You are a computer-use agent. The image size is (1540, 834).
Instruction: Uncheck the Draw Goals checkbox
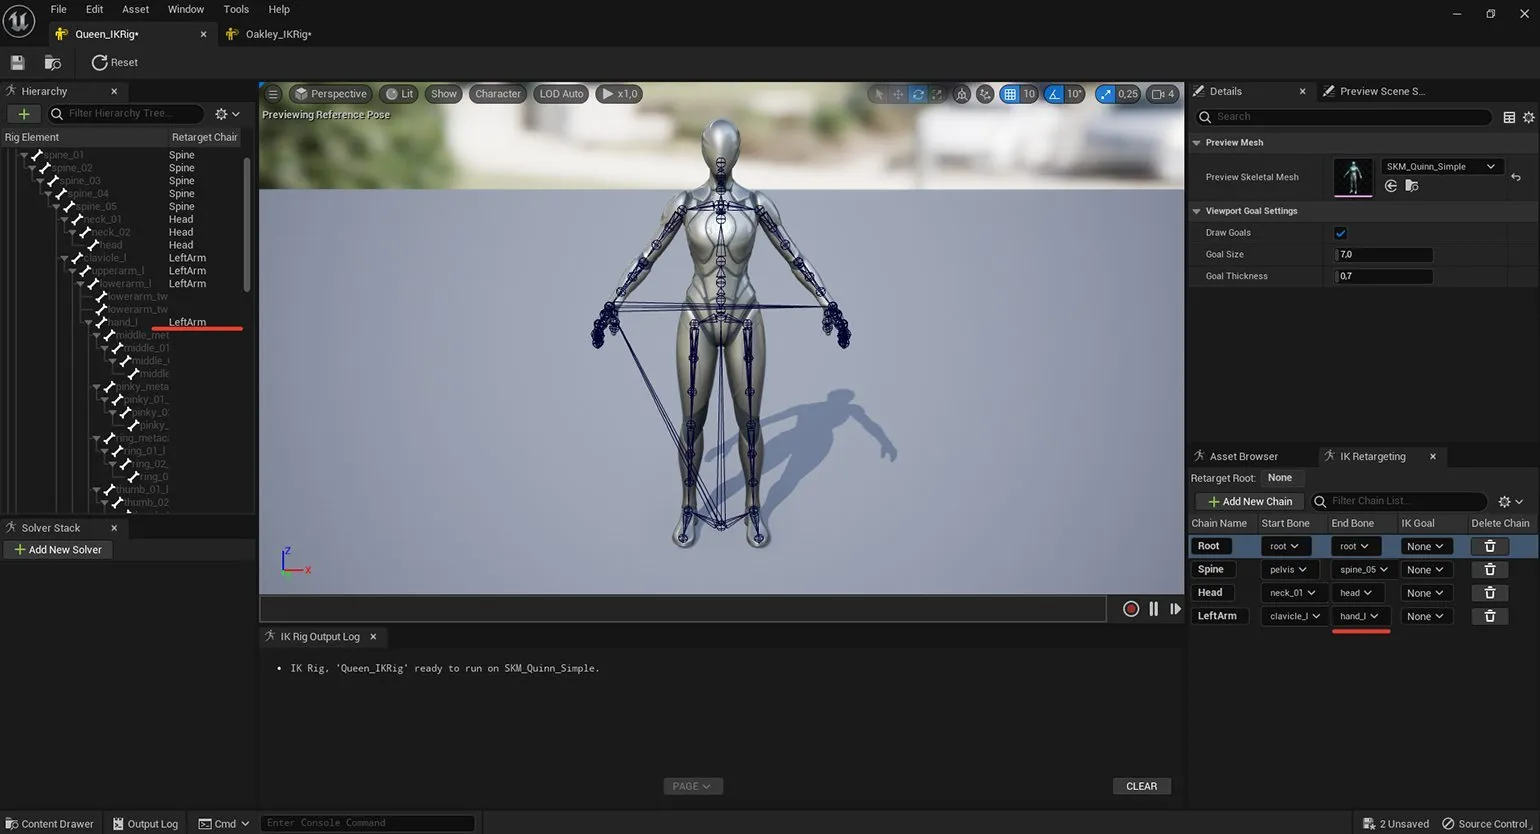click(x=1340, y=233)
